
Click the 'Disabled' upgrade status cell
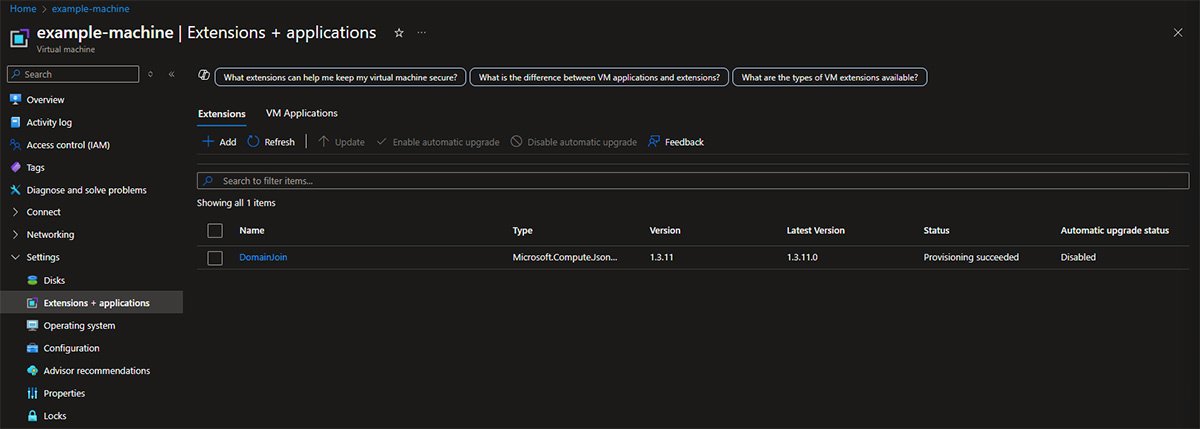point(1078,258)
